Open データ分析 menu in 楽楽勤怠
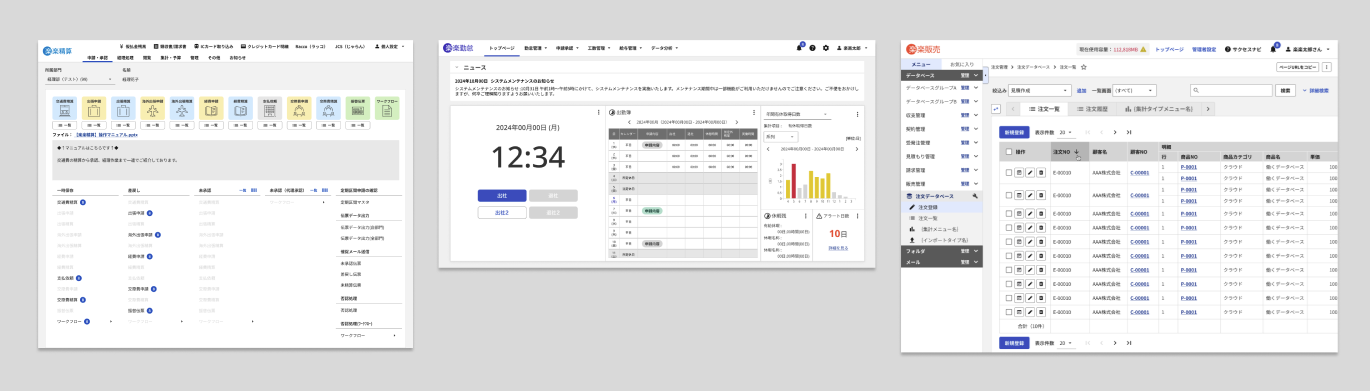The width and height of the screenshot is (1370, 391). tap(665, 48)
